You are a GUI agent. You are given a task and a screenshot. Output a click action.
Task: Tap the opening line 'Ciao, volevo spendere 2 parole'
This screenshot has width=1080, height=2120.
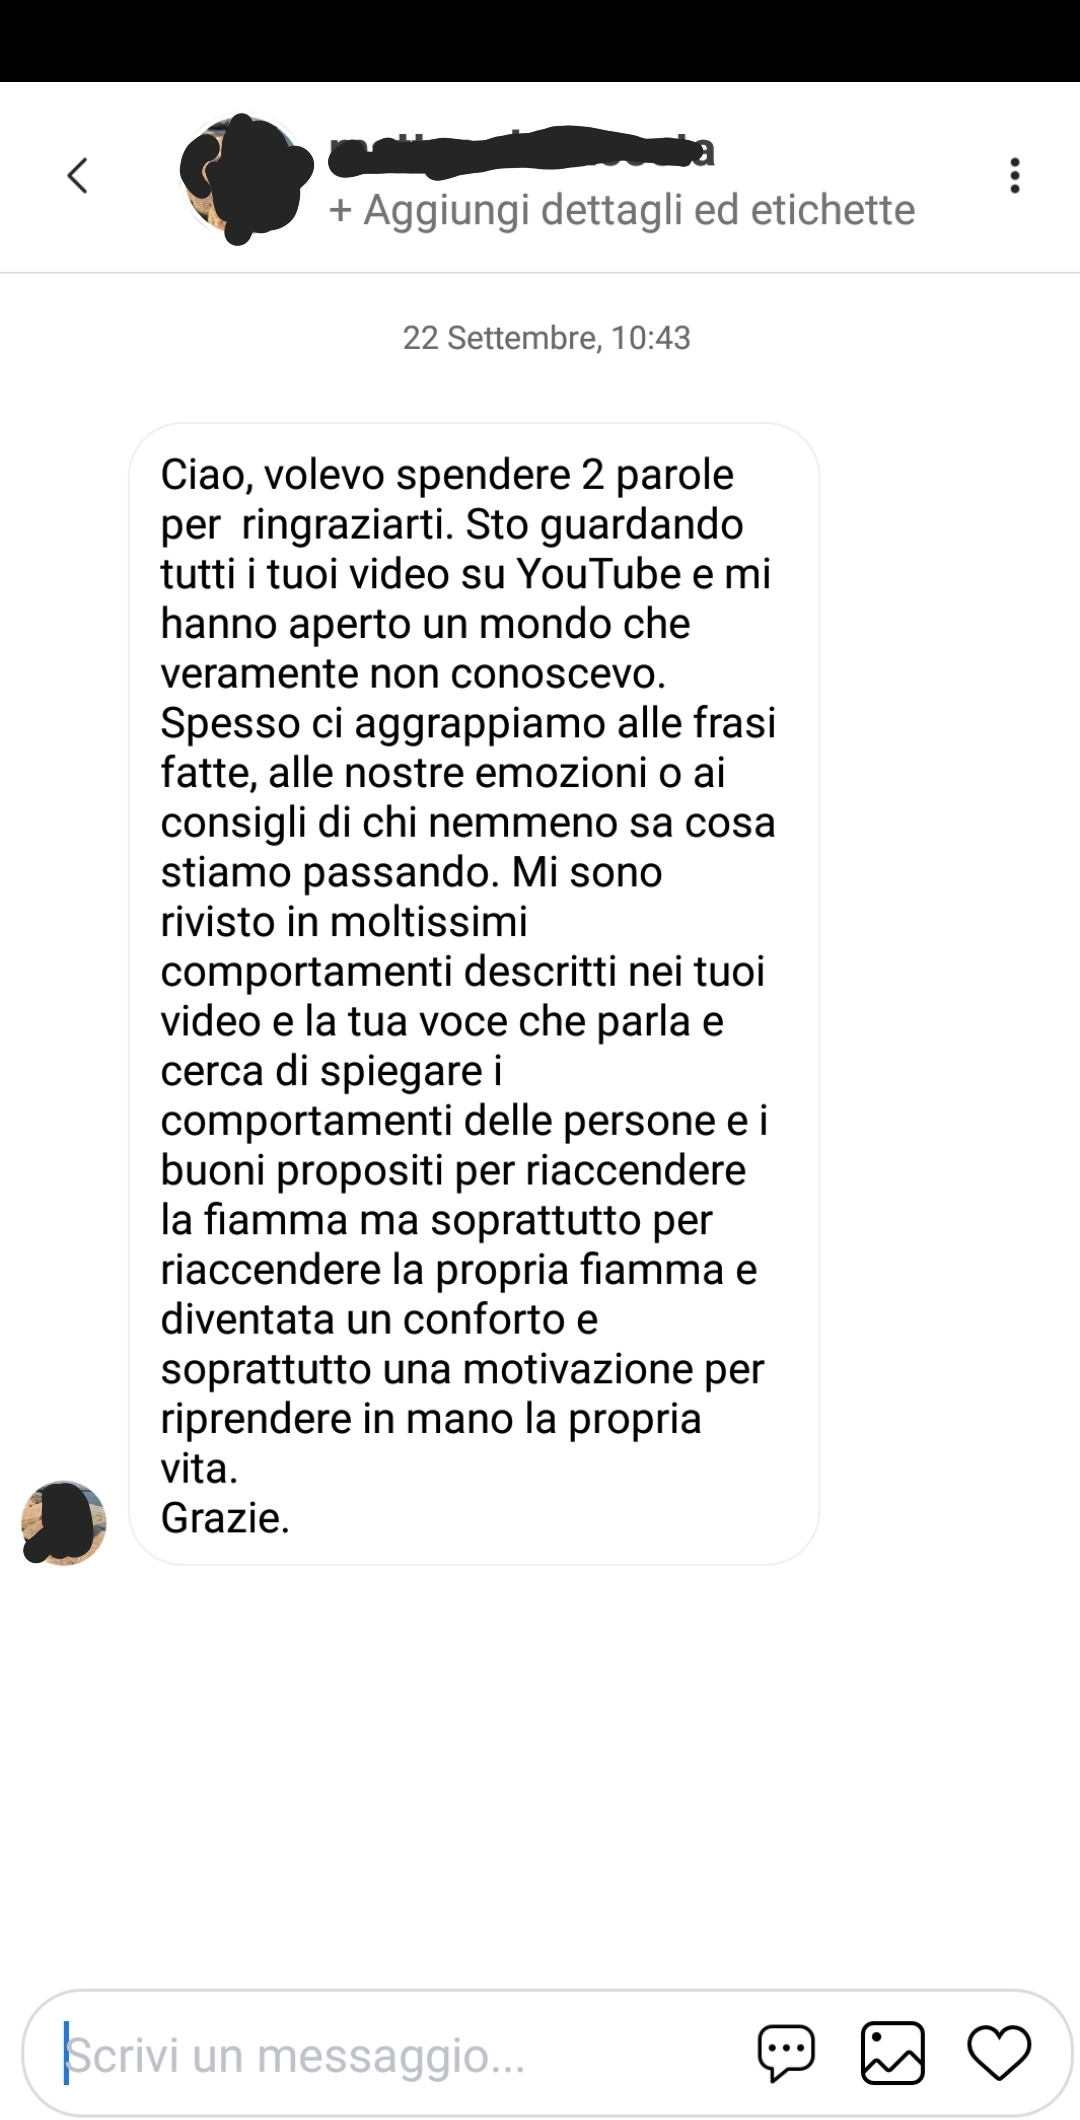point(447,475)
